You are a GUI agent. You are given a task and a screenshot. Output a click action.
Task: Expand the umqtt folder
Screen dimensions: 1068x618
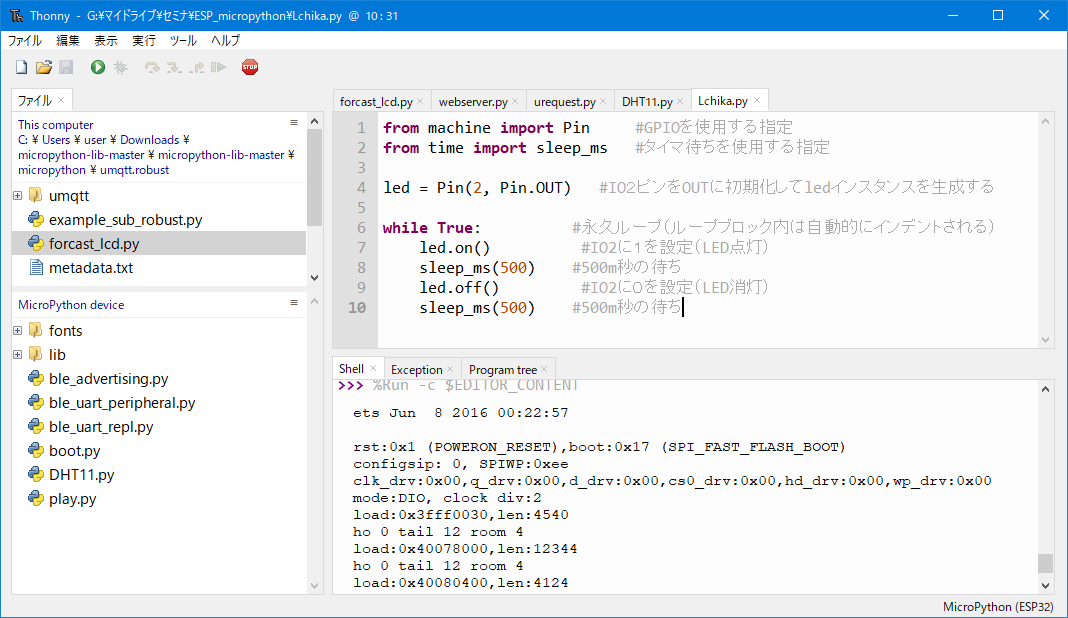18,195
